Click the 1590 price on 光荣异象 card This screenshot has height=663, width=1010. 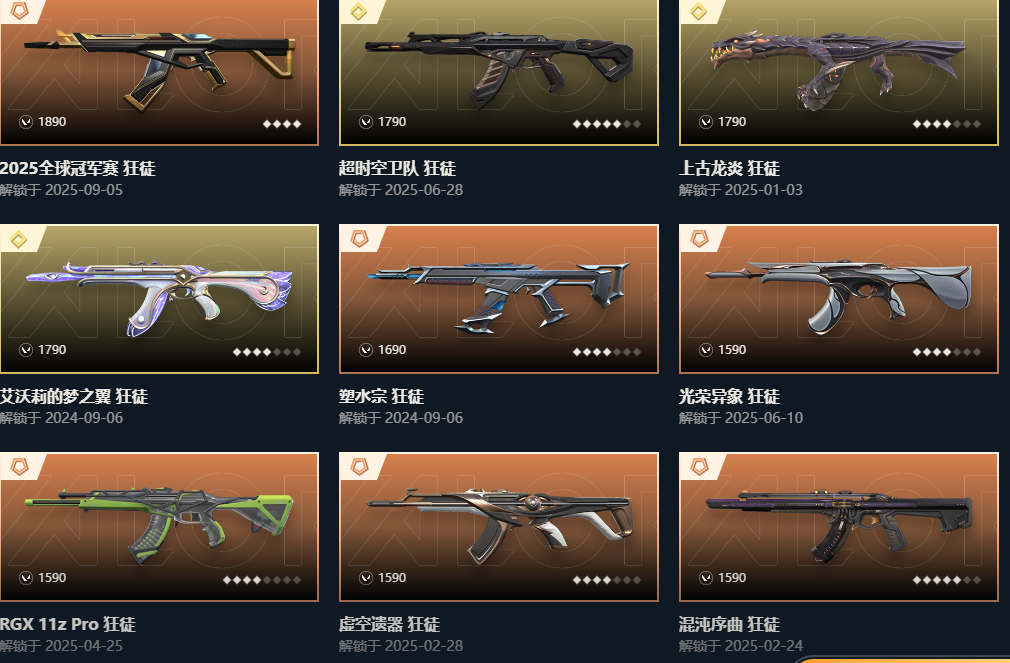click(732, 350)
